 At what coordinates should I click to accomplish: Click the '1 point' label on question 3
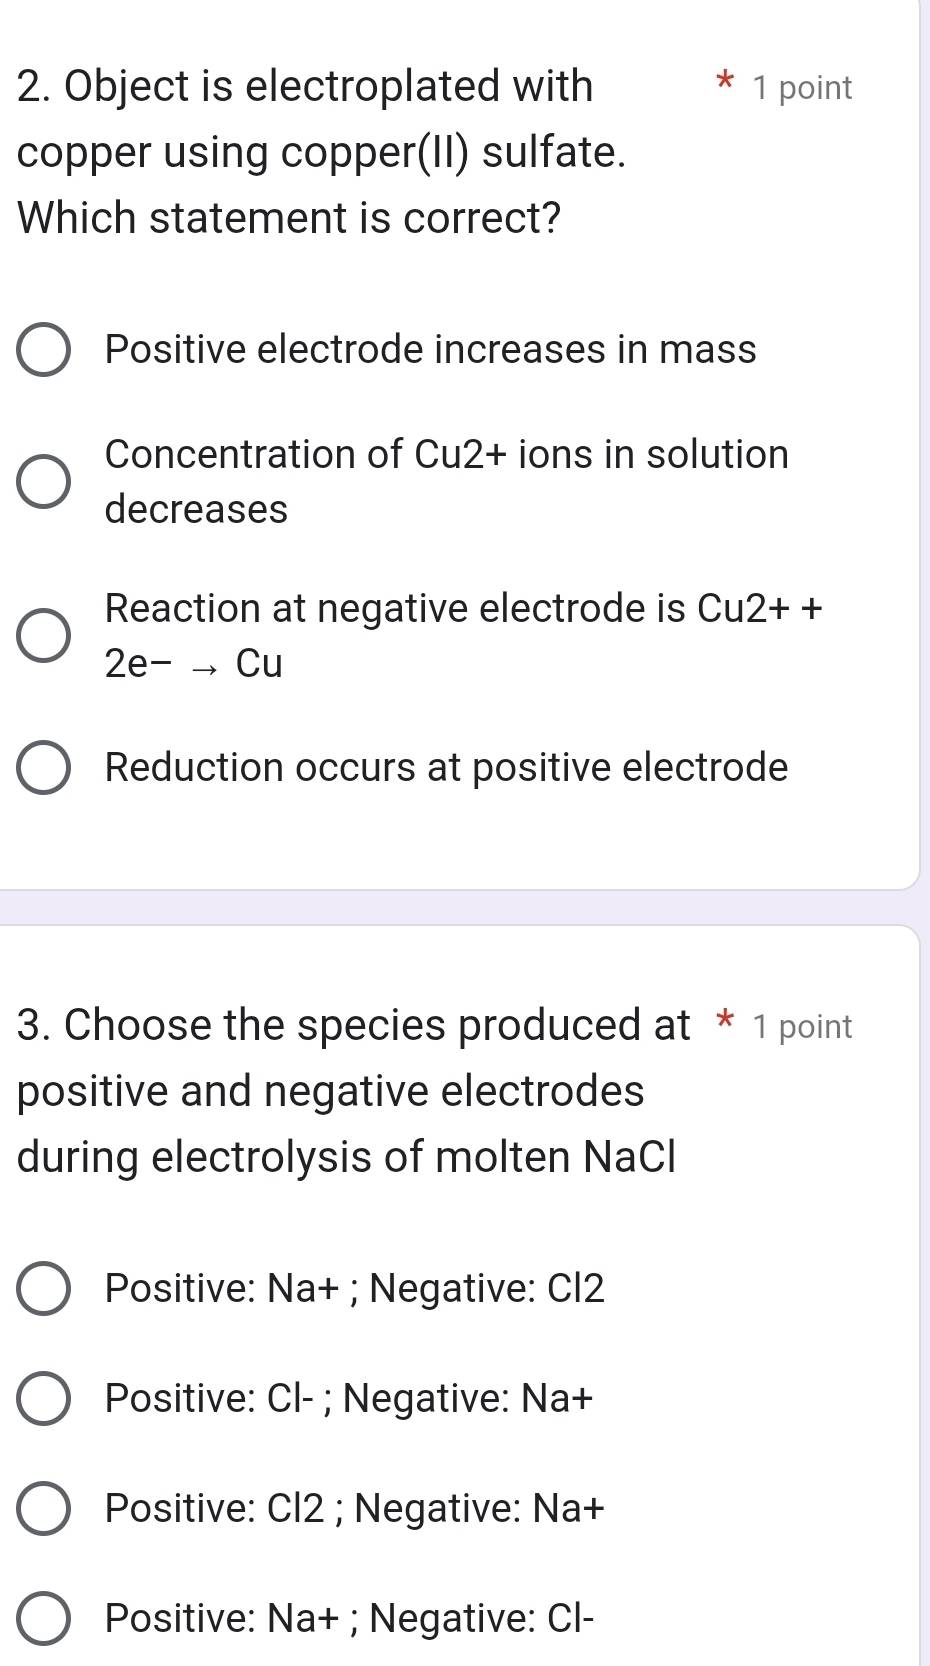click(x=803, y=1027)
